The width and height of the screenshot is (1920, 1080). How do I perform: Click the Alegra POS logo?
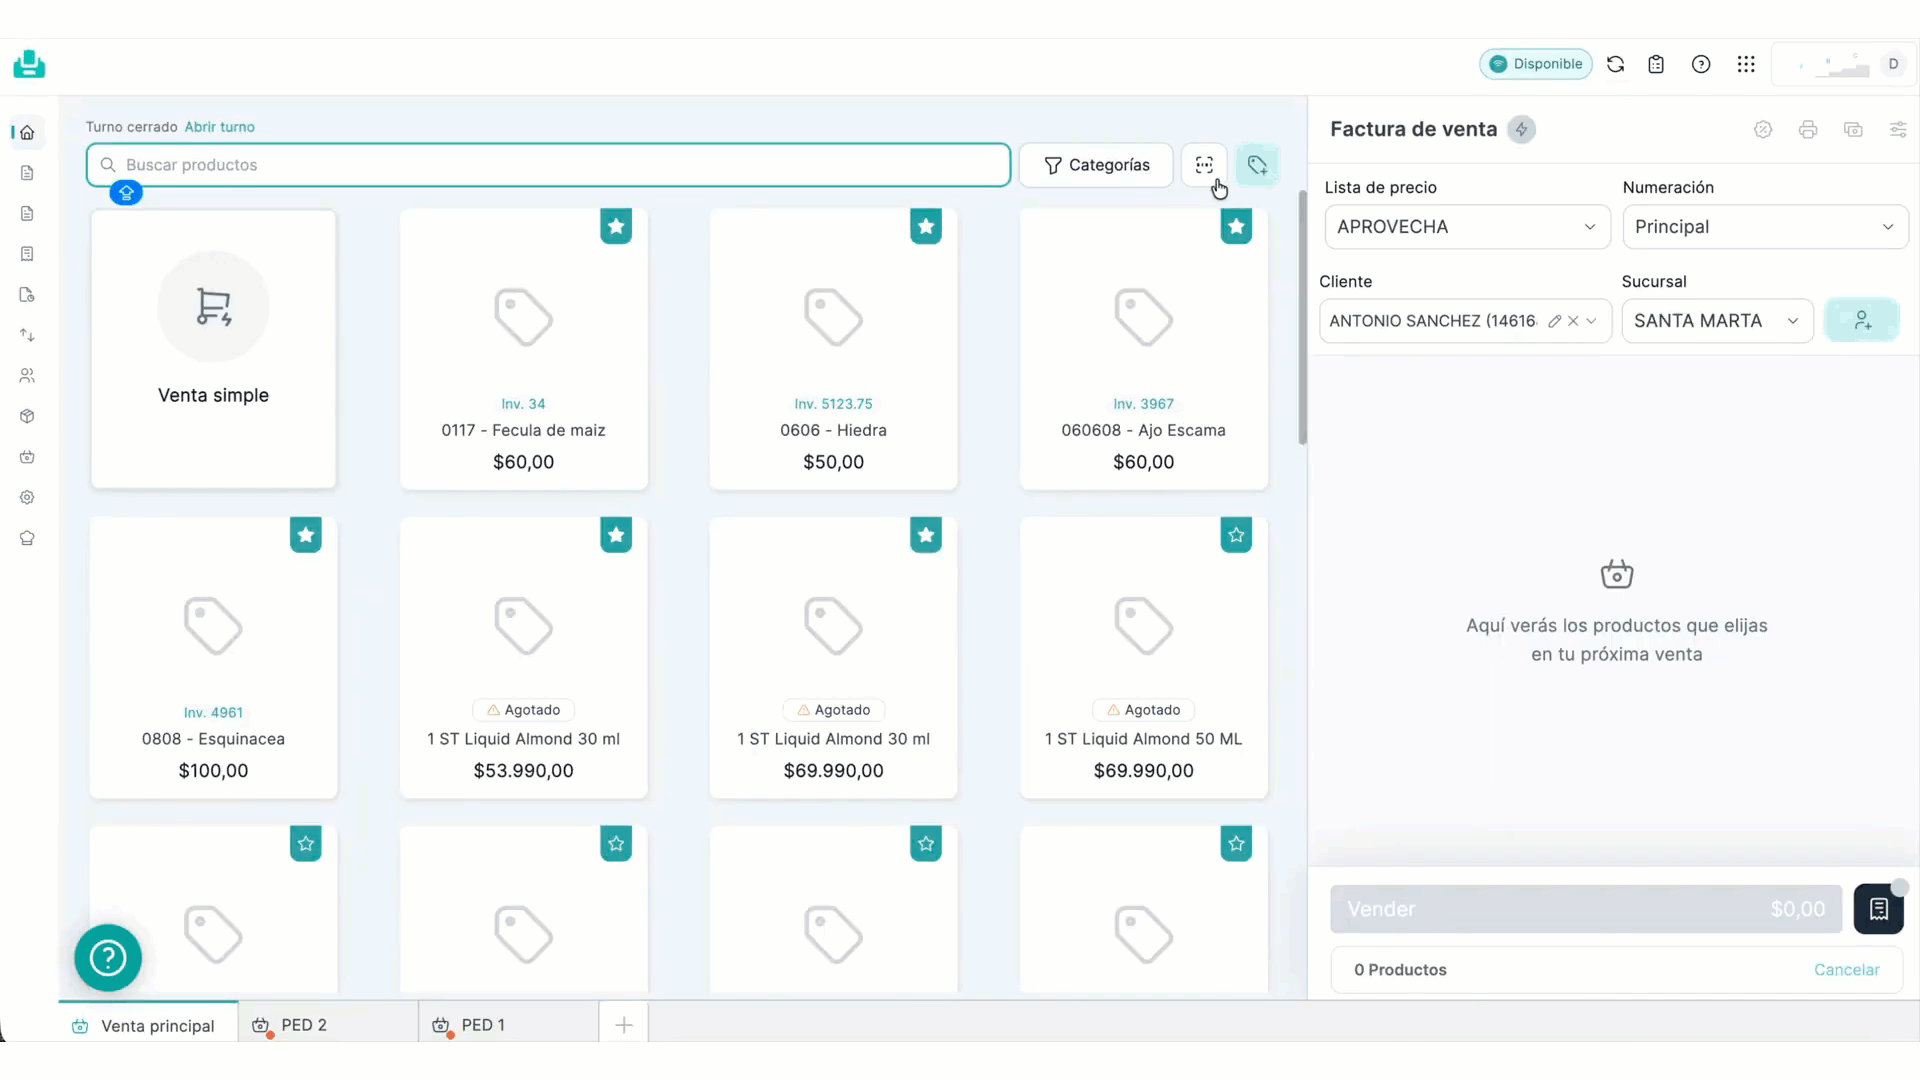pyautogui.click(x=29, y=64)
